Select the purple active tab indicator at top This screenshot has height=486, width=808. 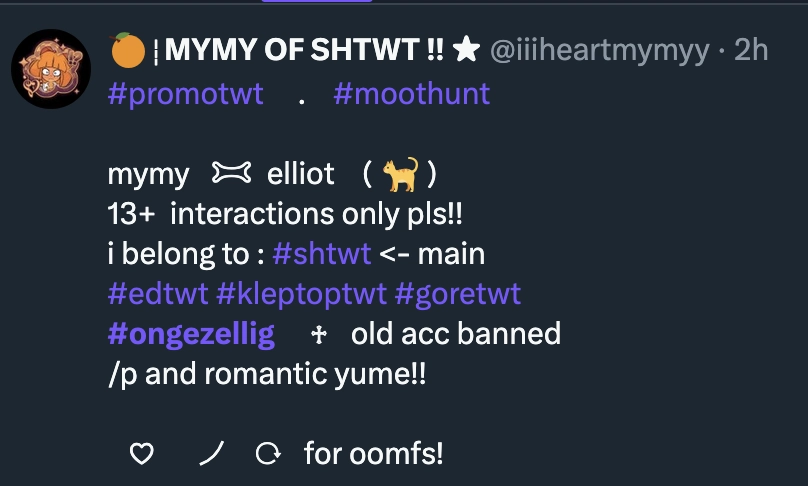[316, 2]
